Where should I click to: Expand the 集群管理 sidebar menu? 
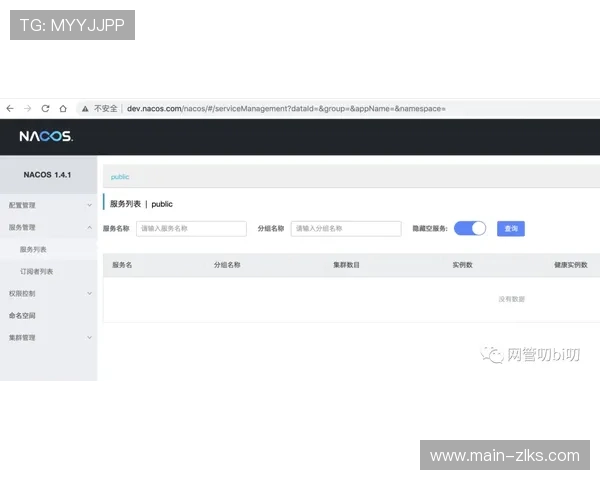point(49,338)
